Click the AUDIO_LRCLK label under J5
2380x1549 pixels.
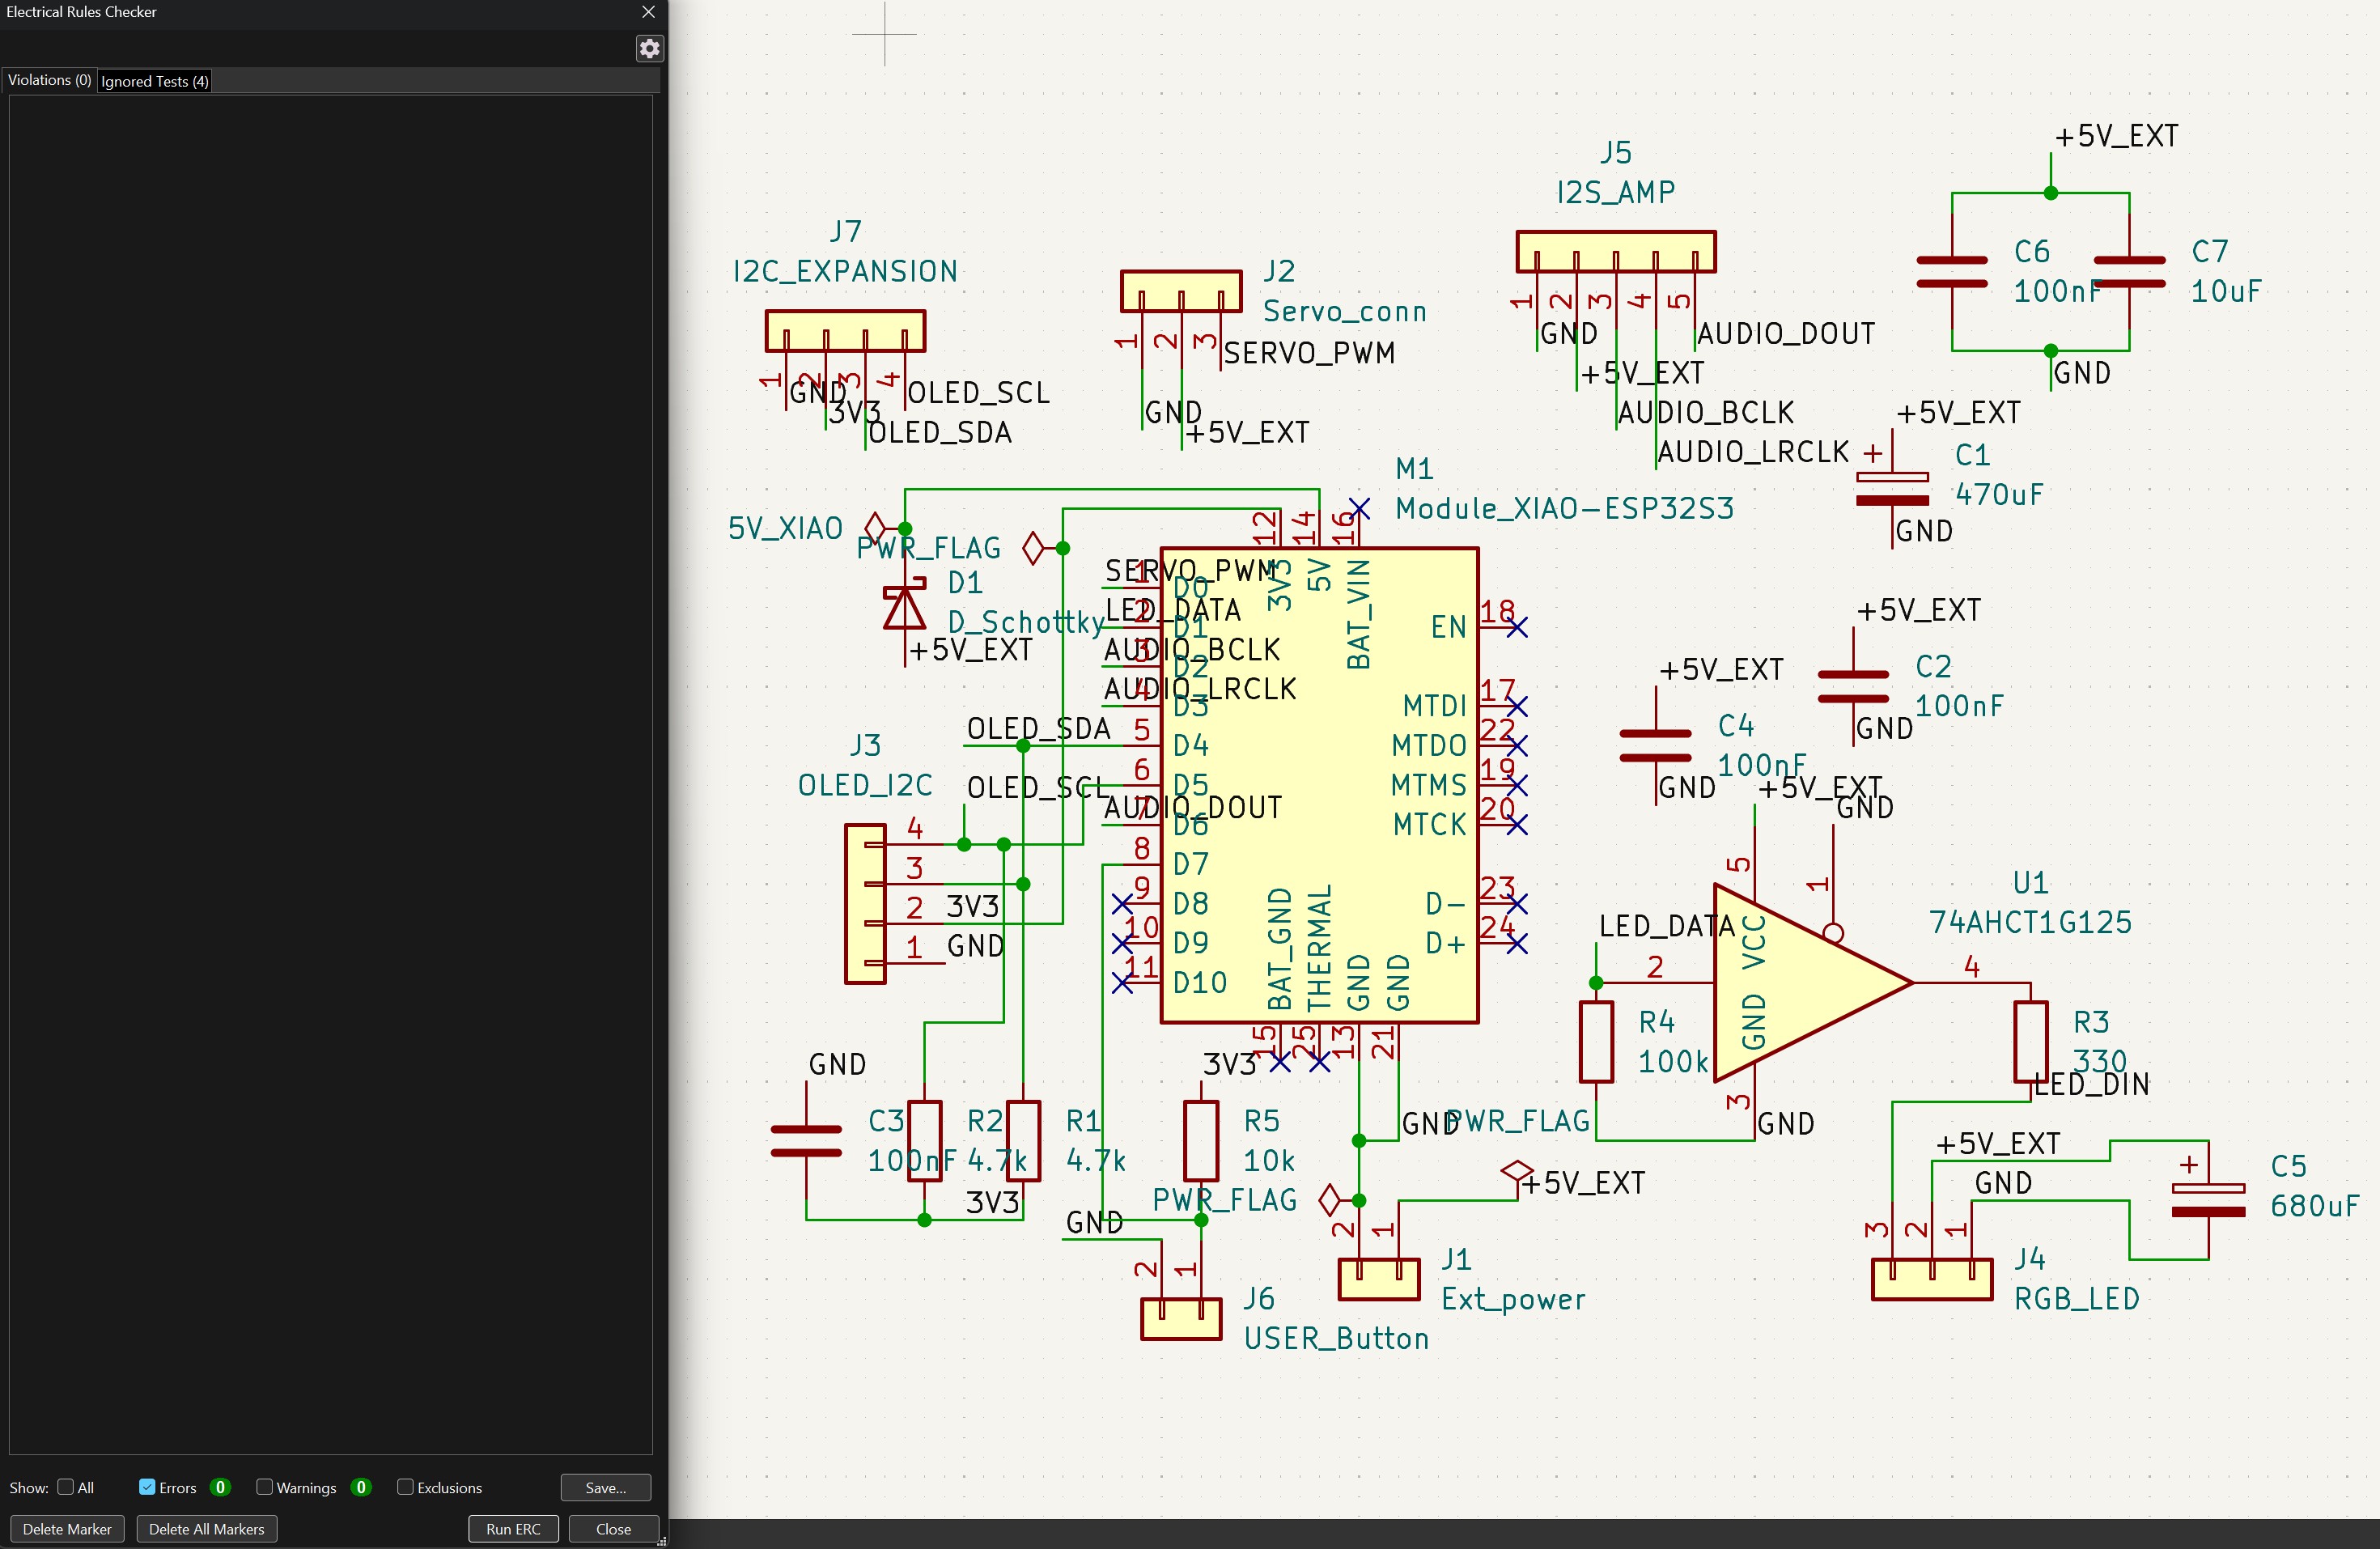tap(1753, 452)
